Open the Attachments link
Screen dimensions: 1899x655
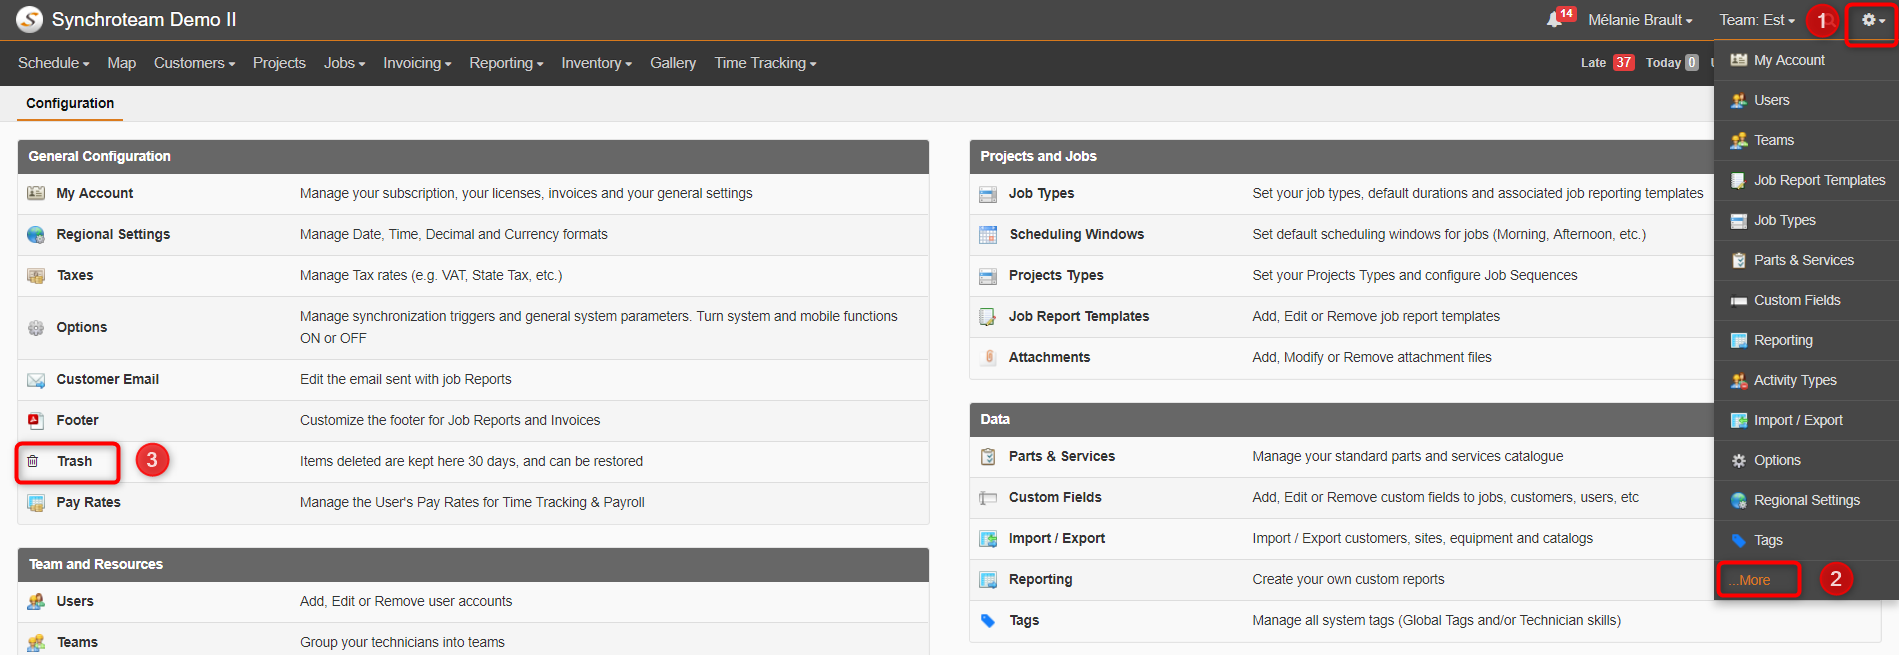[1049, 357]
